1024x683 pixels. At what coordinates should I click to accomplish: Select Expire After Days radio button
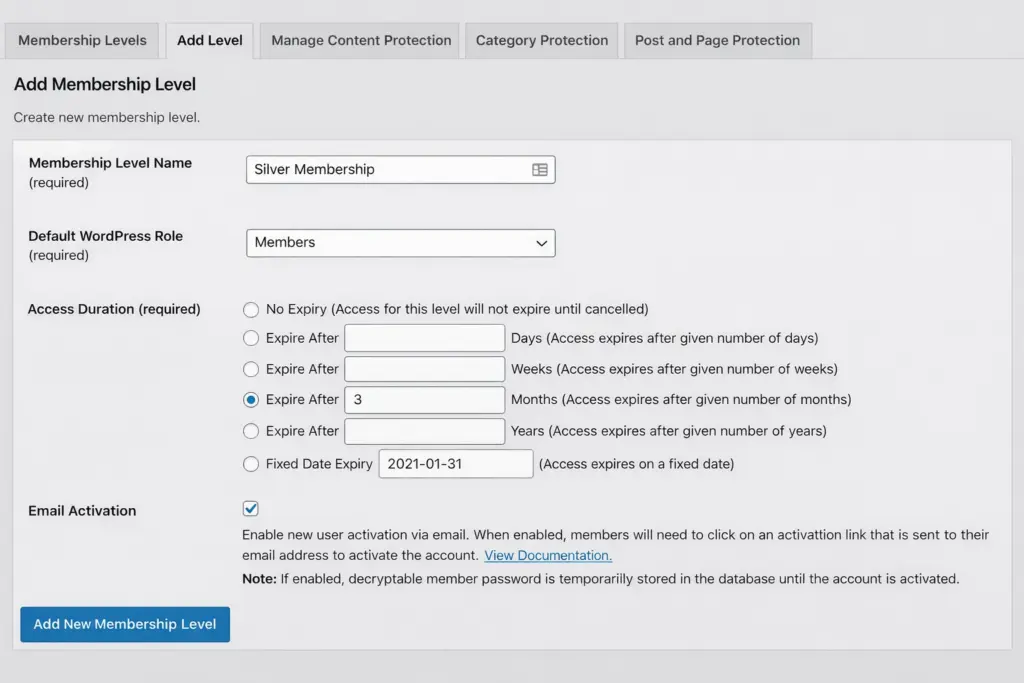(251, 339)
